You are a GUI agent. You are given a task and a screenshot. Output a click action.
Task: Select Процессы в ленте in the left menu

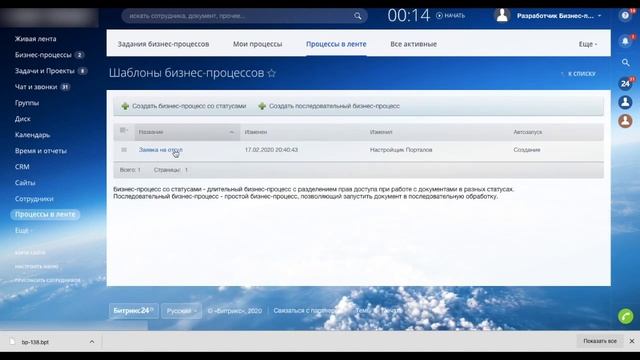coord(45,214)
